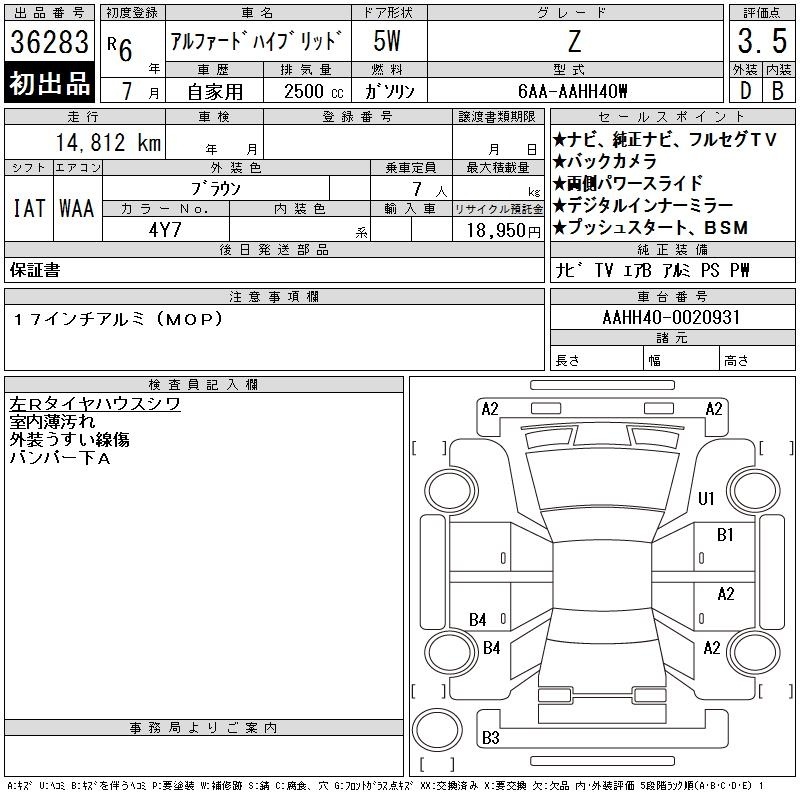
Task: Select the 幅 dimension cell
Action: pos(682,360)
